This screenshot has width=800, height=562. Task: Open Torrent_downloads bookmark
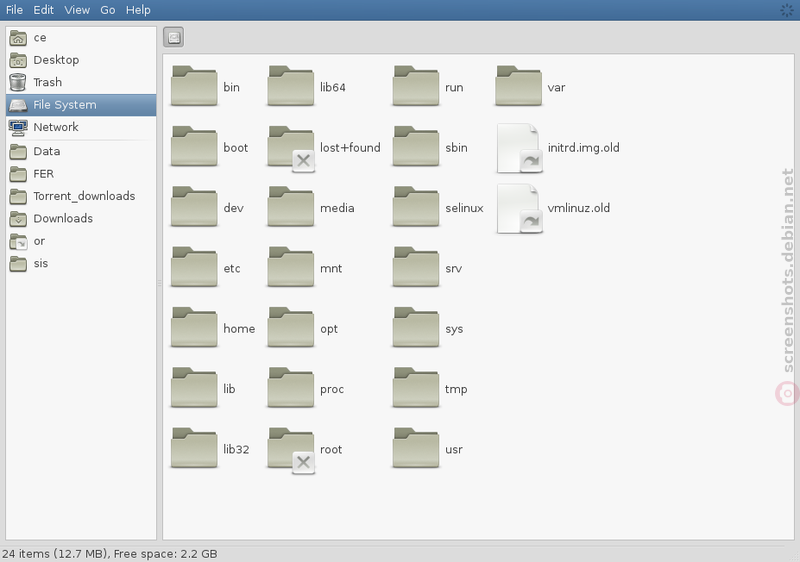pos(81,196)
